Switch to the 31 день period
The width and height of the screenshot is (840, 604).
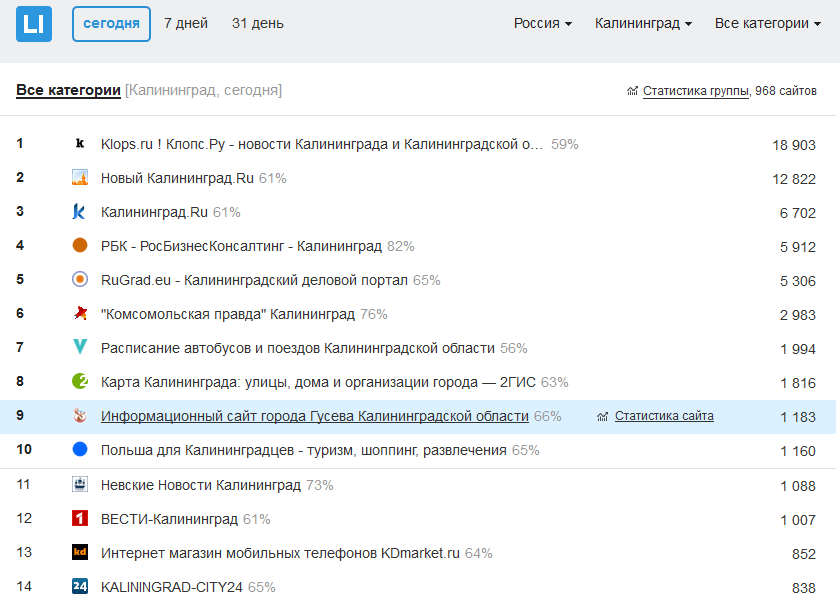pyautogui.click(x=258, y=24)
